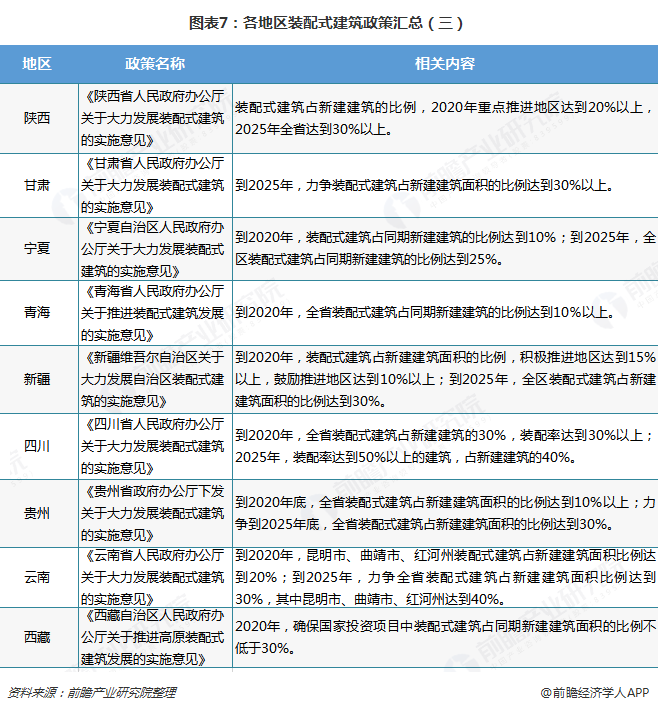The height and width of the screenshot is (711, 658).
Task: Select the 政策名称 column header
Action: click(155, 63)
